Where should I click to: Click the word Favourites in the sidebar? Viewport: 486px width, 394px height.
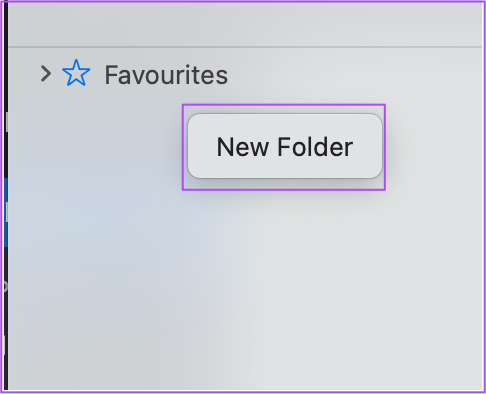pyautogui.click(x=166, y=75)
